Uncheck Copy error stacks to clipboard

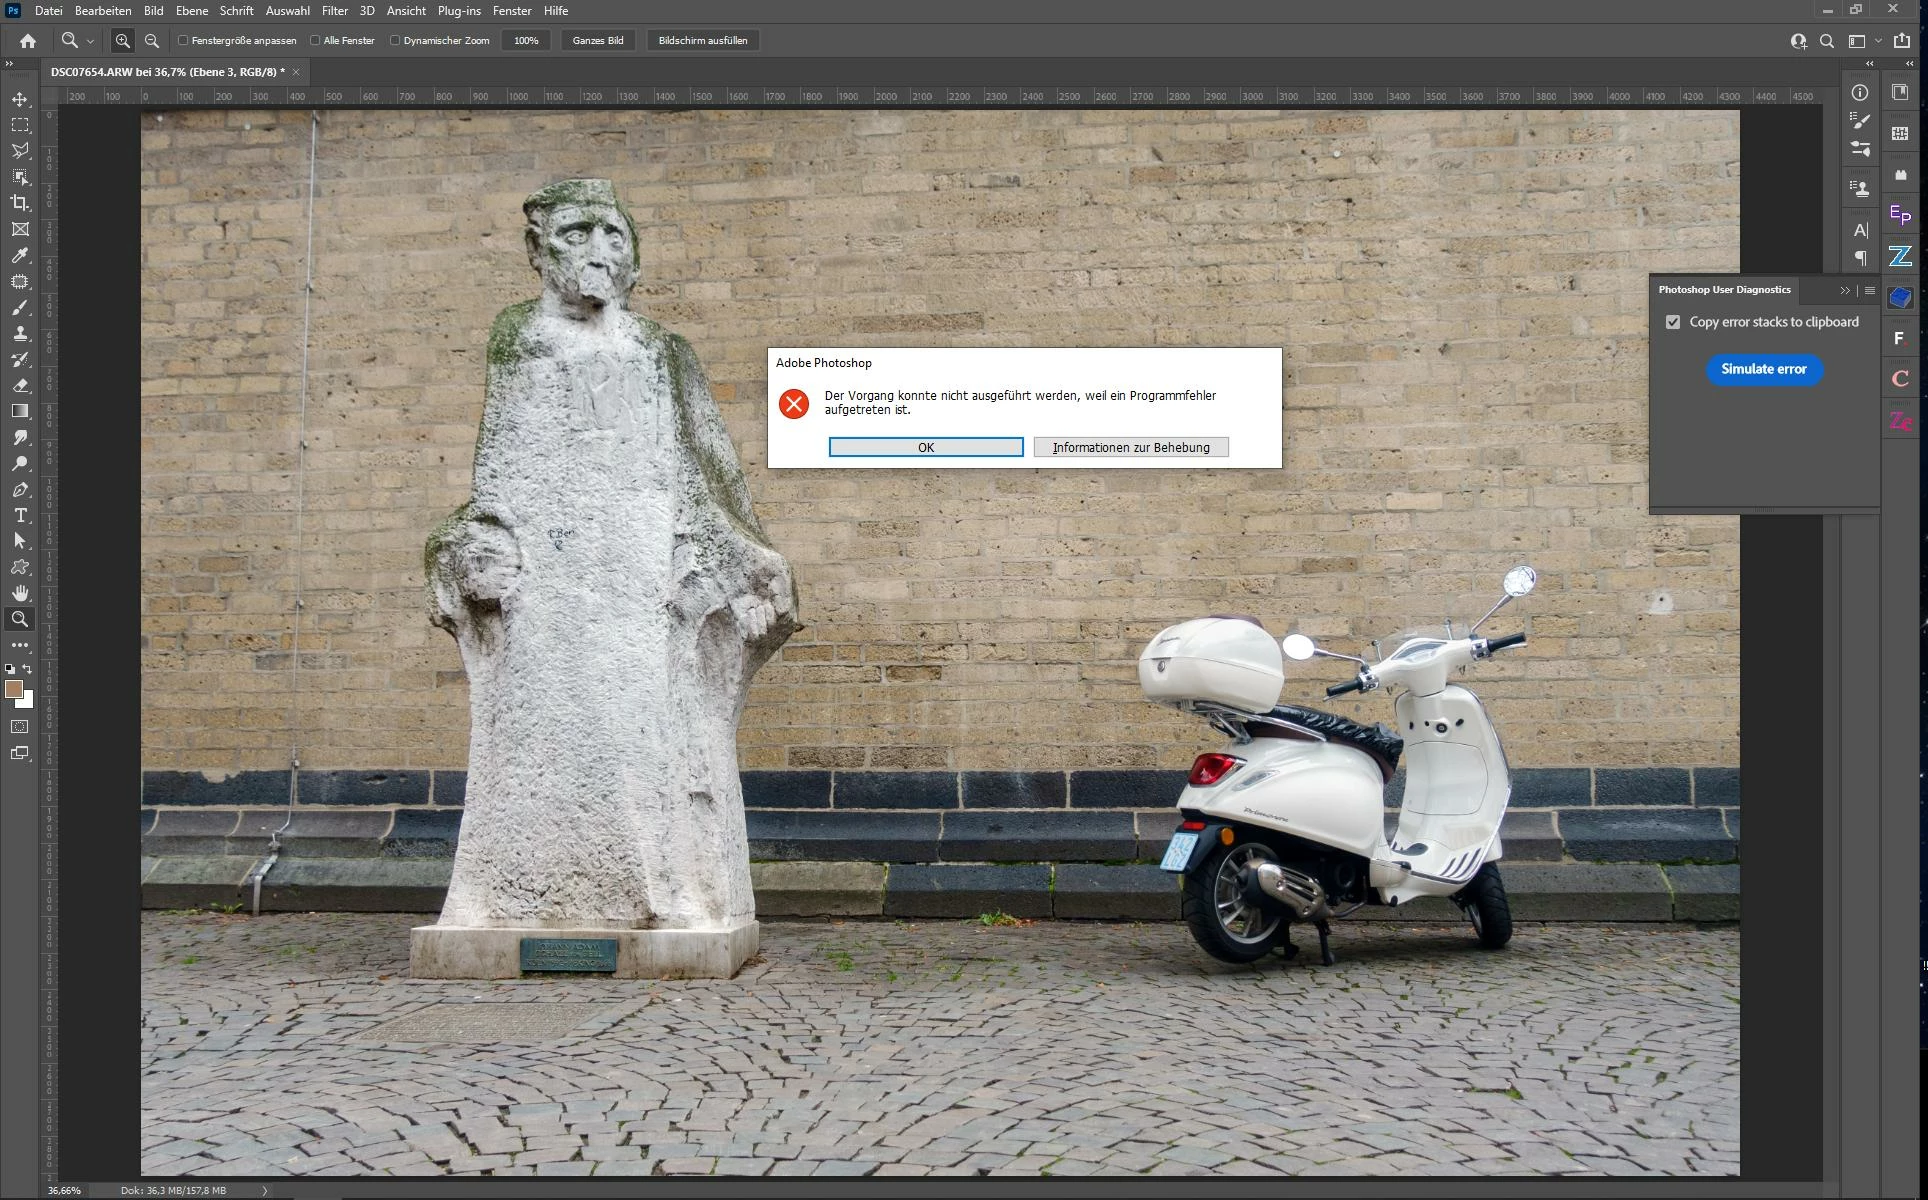(x=1673, y=322)
